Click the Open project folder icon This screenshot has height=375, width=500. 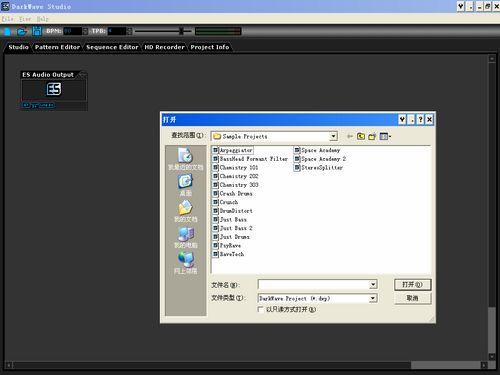22,32
